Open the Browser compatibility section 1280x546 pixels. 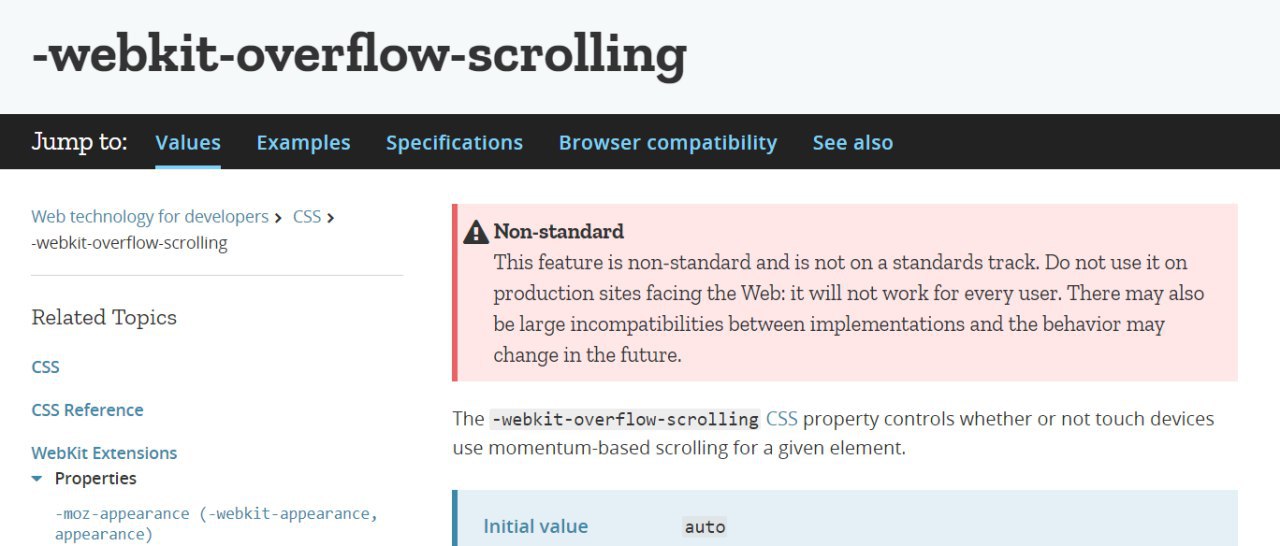(667, 143)
